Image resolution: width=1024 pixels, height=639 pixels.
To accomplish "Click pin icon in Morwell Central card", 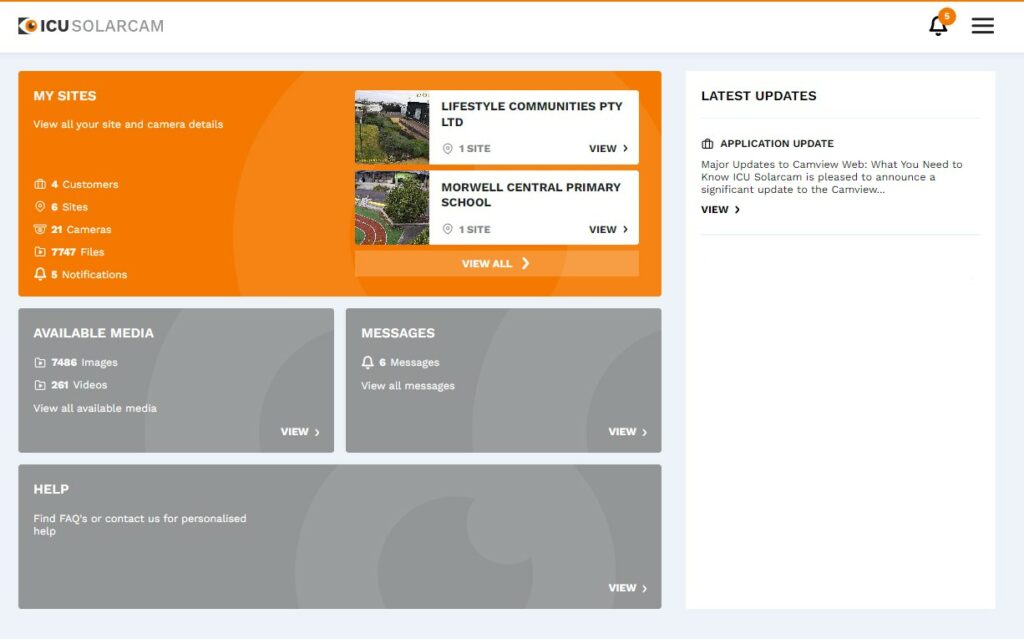I will 447,229.
